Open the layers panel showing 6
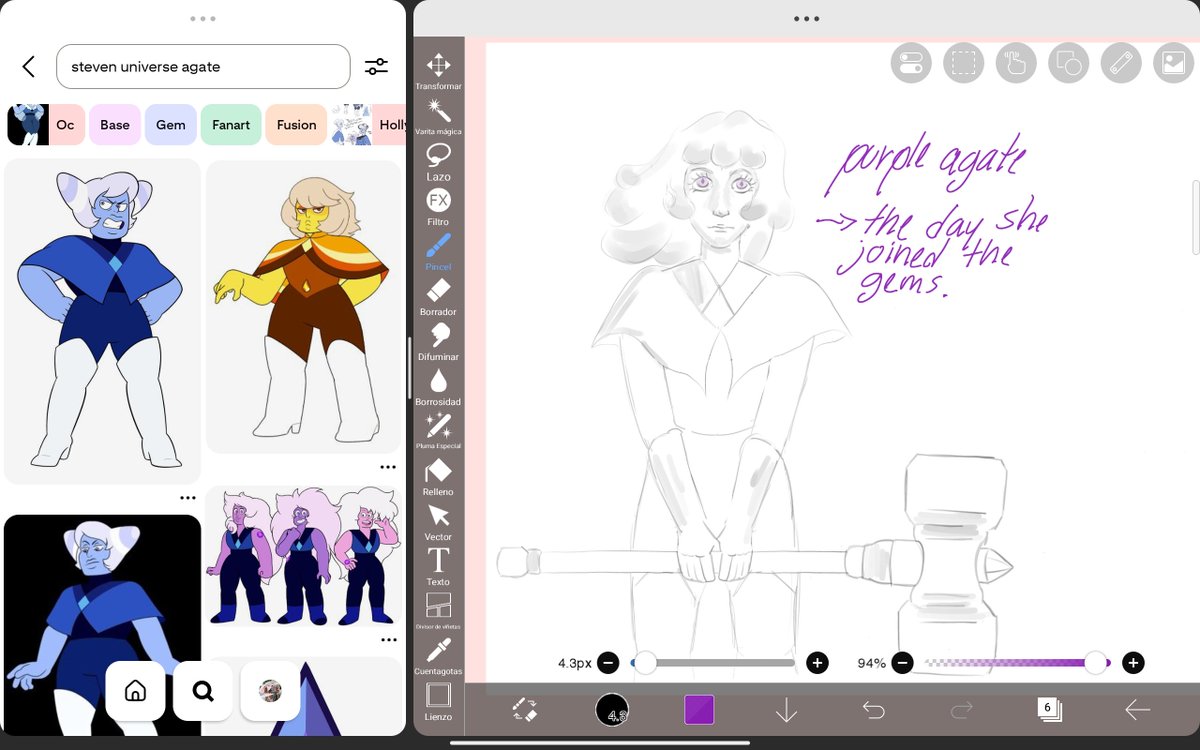This screenshot has width=1200, height=750. [1049, 710]
